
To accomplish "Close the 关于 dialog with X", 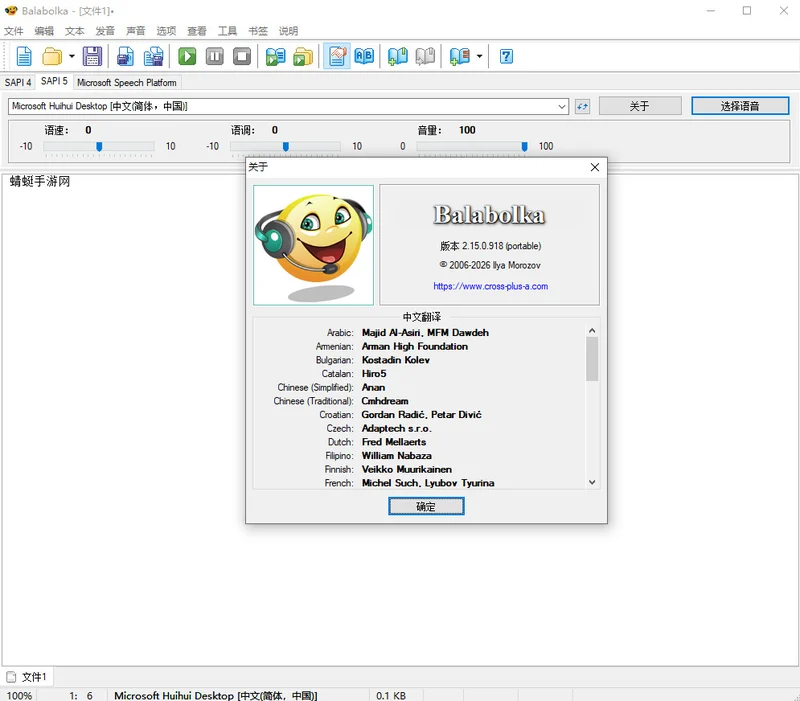I will (x=594, y=167).
